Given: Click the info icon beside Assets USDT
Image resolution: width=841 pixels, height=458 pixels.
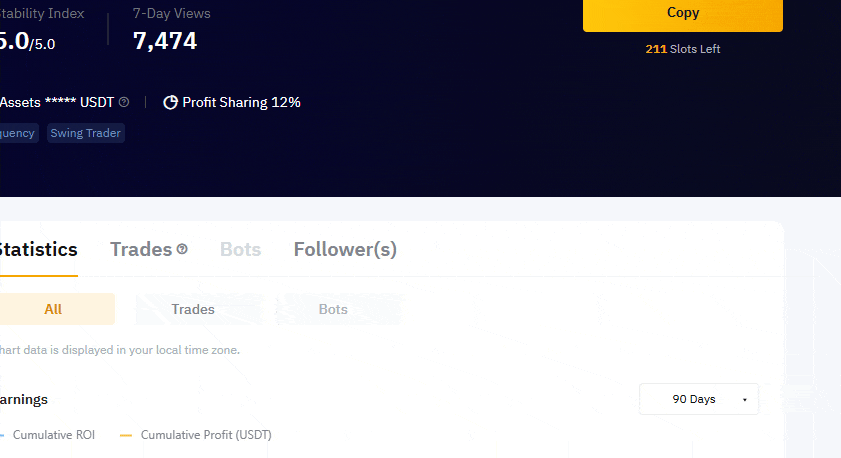Looking at the screenshot, I should click(x=124, y=102).
